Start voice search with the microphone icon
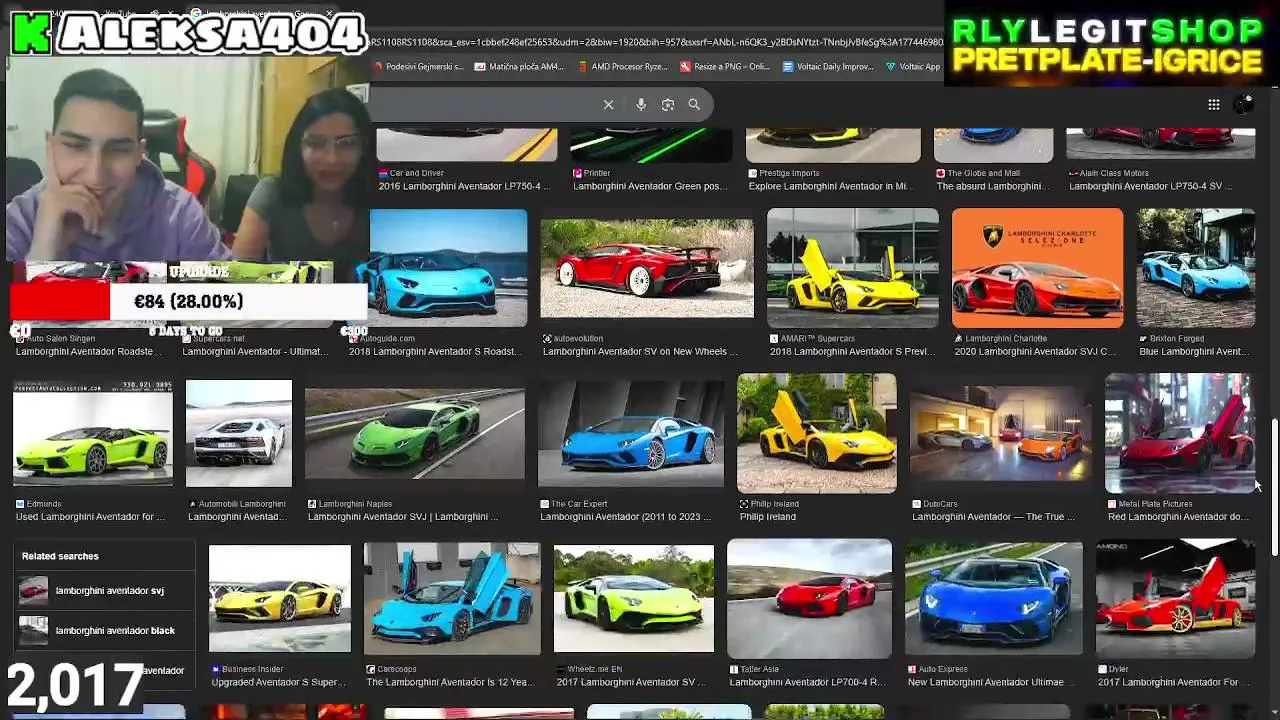 pyautogui.click(x=641, y=104)
